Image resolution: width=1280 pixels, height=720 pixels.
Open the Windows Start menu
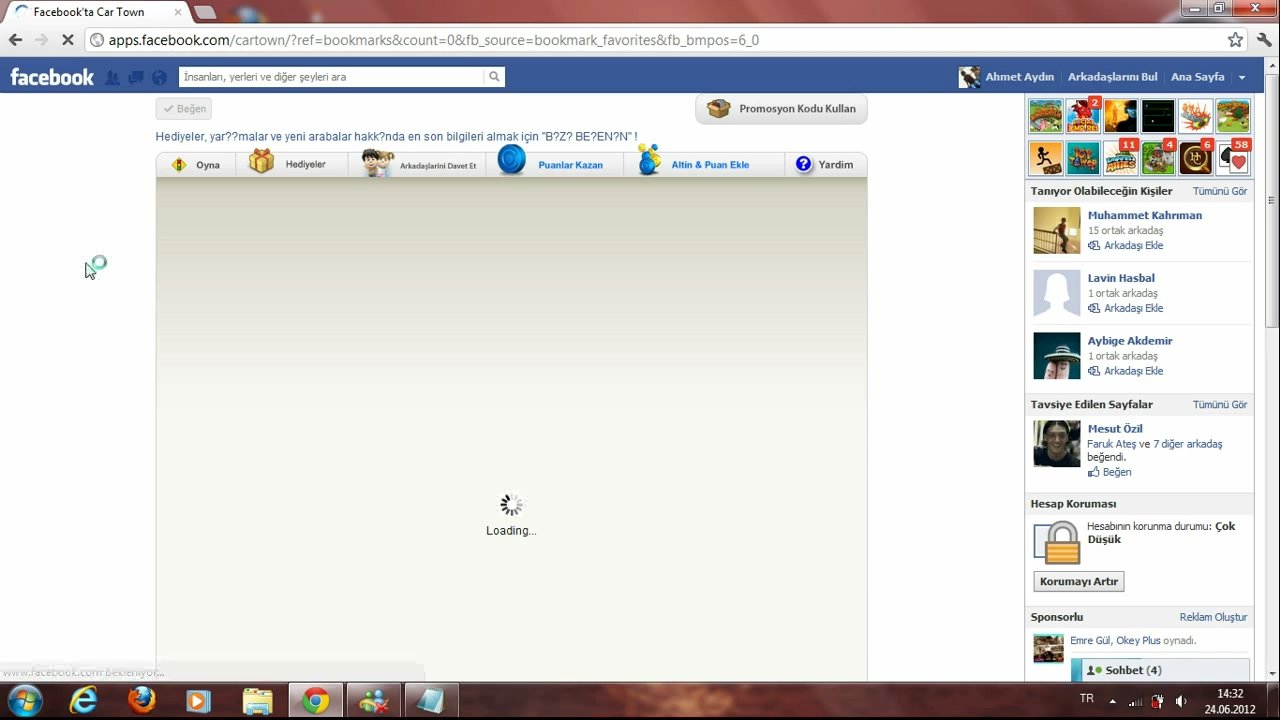point(24,701)
